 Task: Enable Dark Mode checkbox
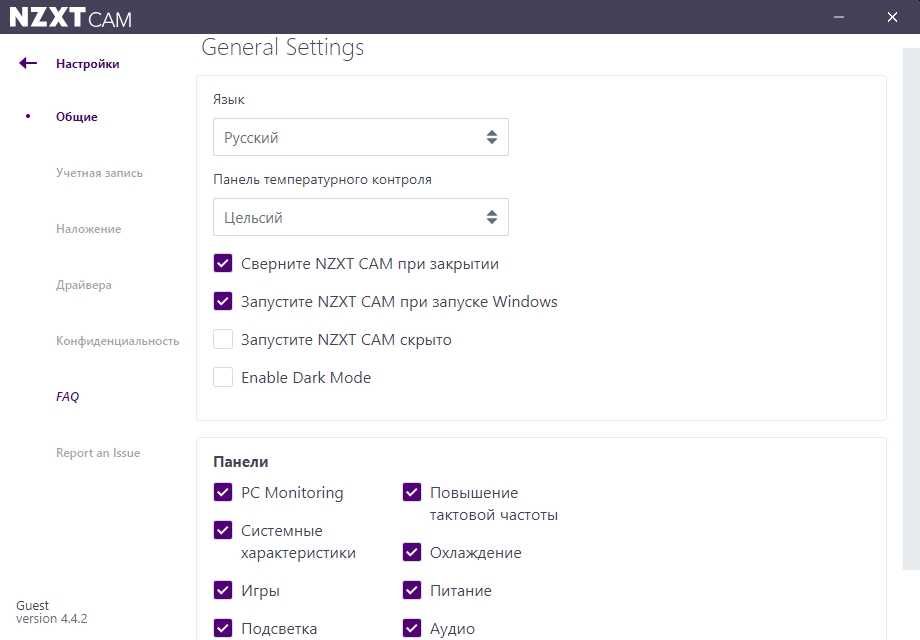click(223, 378)
